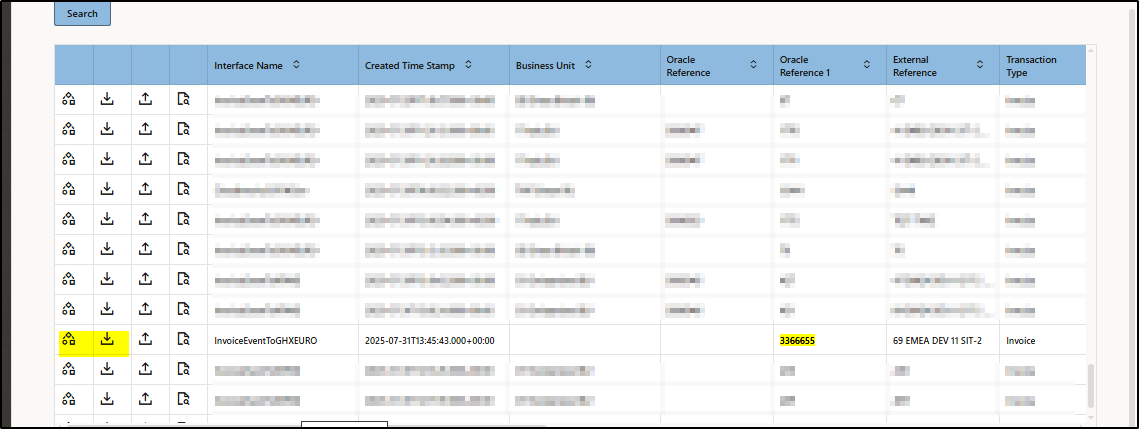Click sort arrows of External Reference column

pyautogui.click(x=980, y=65)
